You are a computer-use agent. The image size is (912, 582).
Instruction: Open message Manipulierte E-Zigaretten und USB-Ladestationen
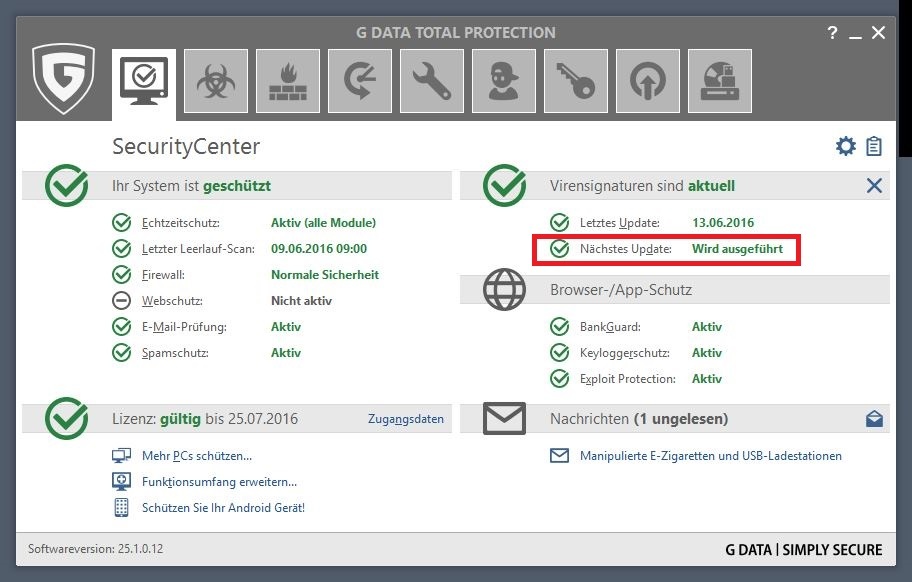[711, 456]
